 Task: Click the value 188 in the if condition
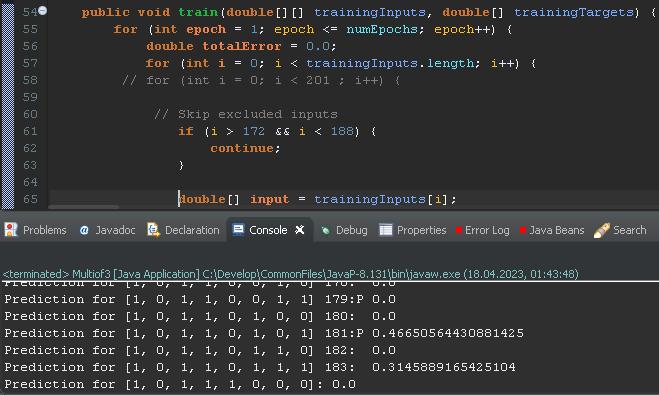point(342,131)
